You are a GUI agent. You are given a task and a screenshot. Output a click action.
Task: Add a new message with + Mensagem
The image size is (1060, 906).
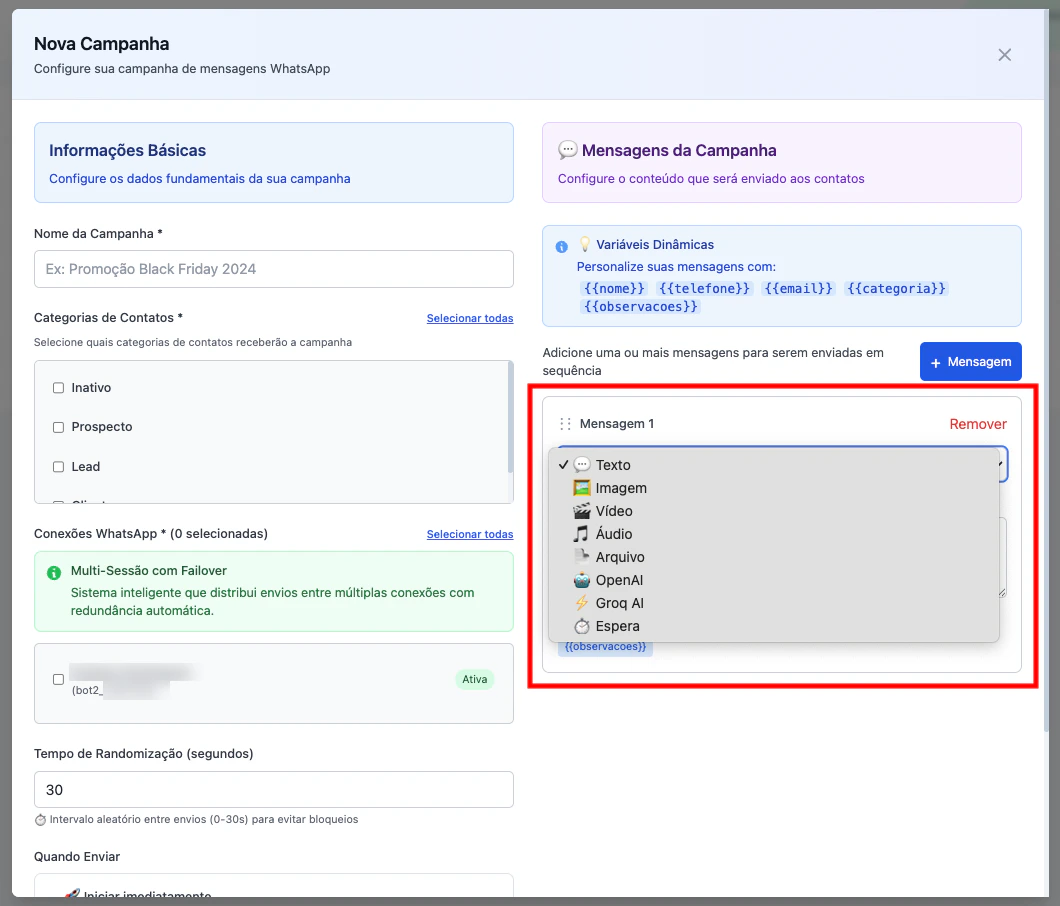[971, 362]
